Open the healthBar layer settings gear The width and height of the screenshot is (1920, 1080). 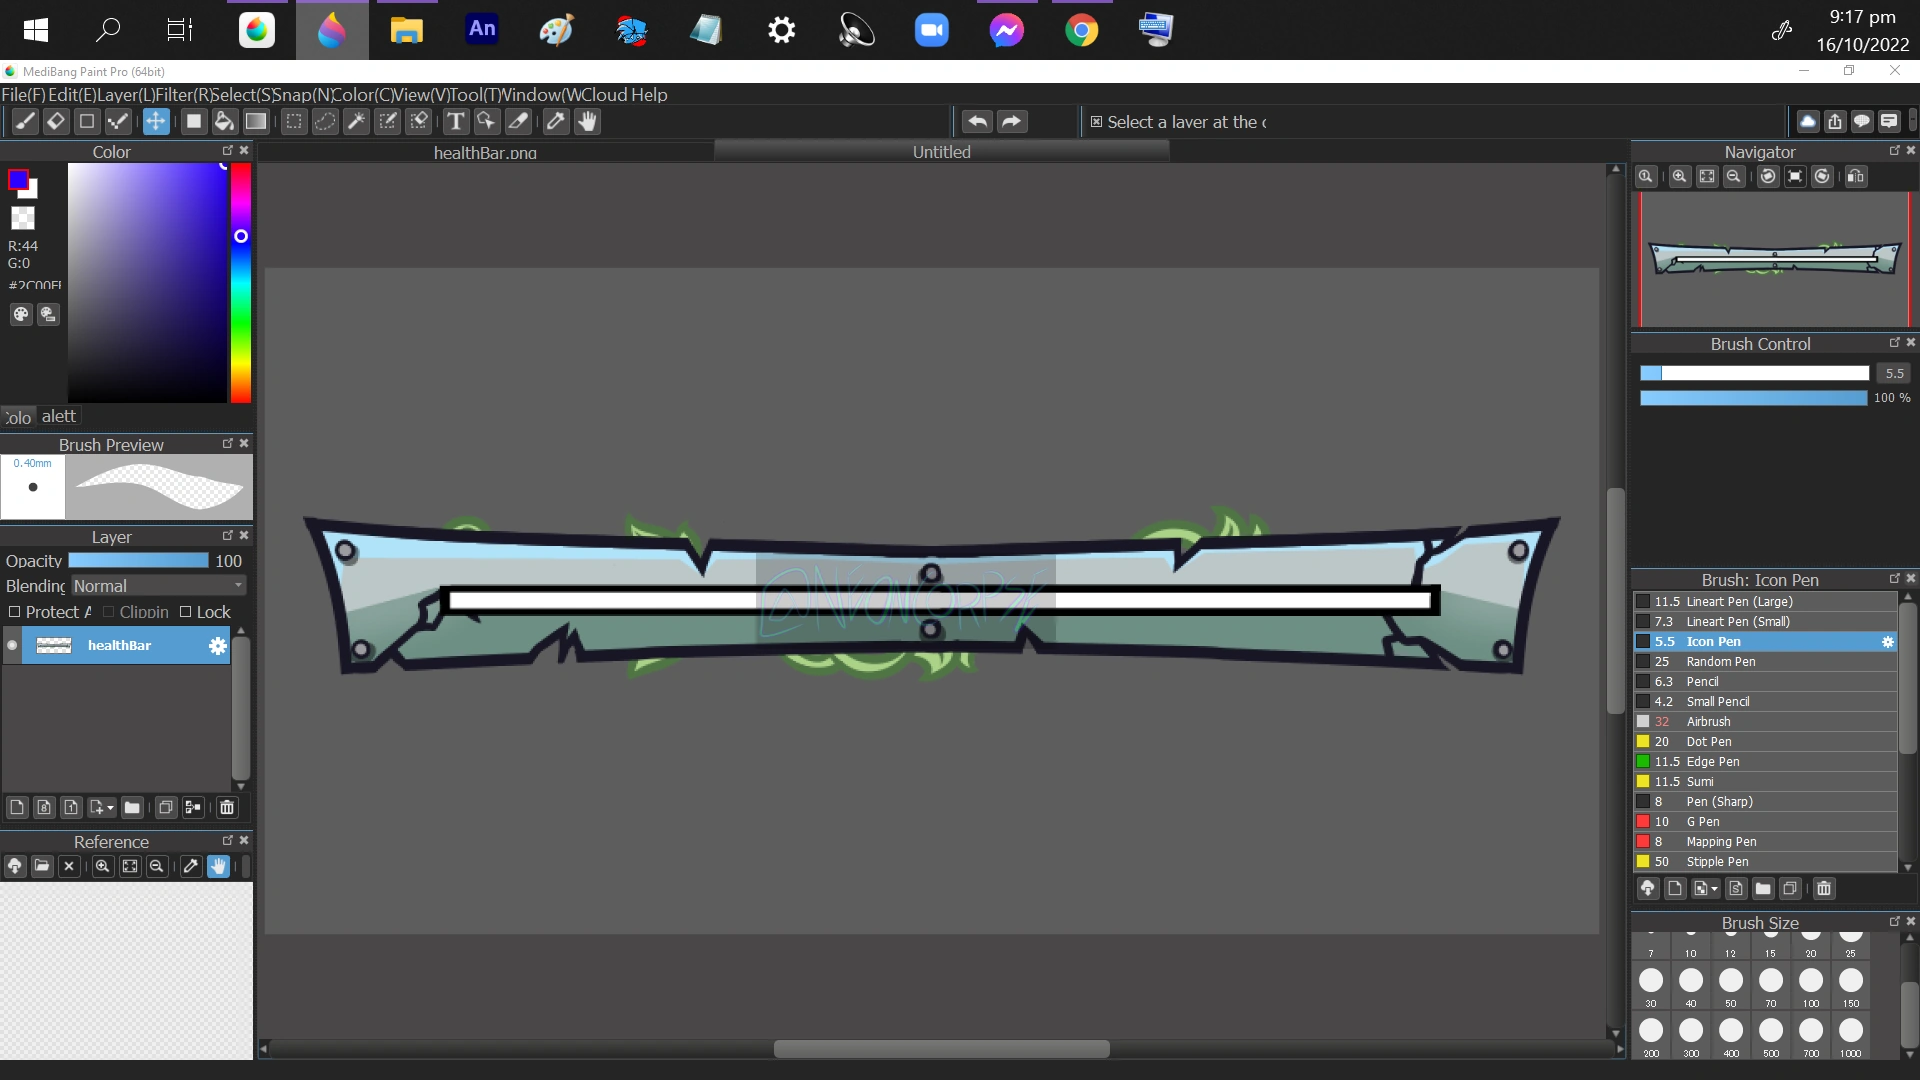(217, 646)
